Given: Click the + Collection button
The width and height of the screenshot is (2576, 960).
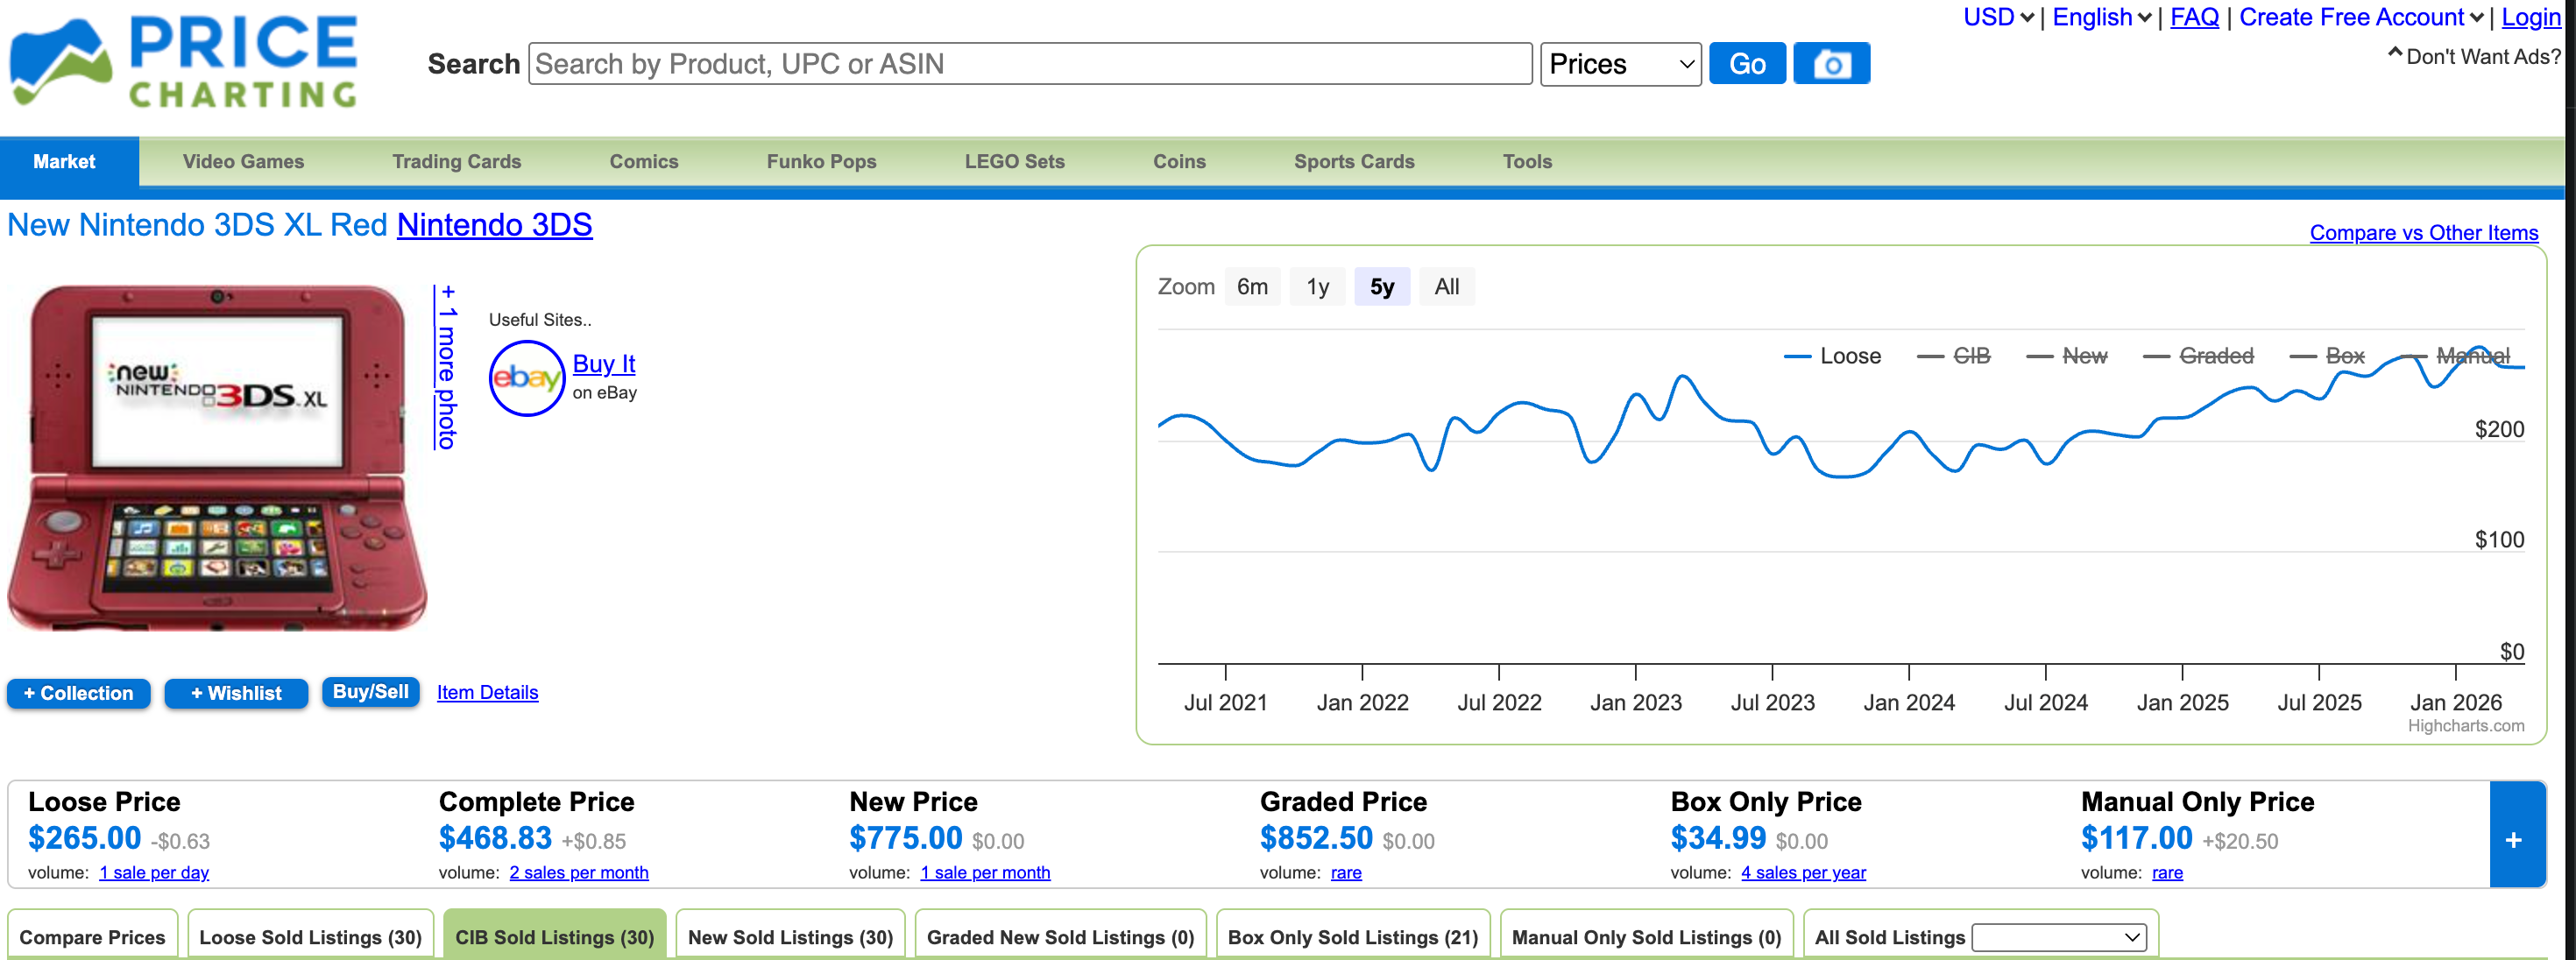Looking at the screenshot, I should (78, 692).
